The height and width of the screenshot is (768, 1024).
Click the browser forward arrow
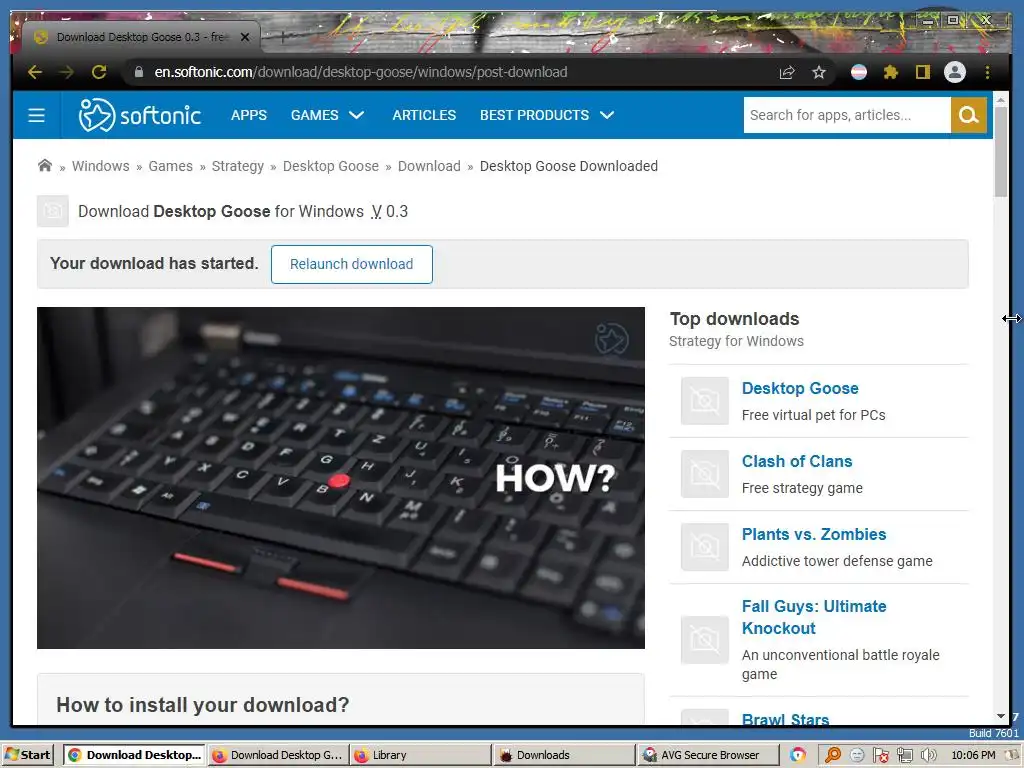[x=67, y=72]
